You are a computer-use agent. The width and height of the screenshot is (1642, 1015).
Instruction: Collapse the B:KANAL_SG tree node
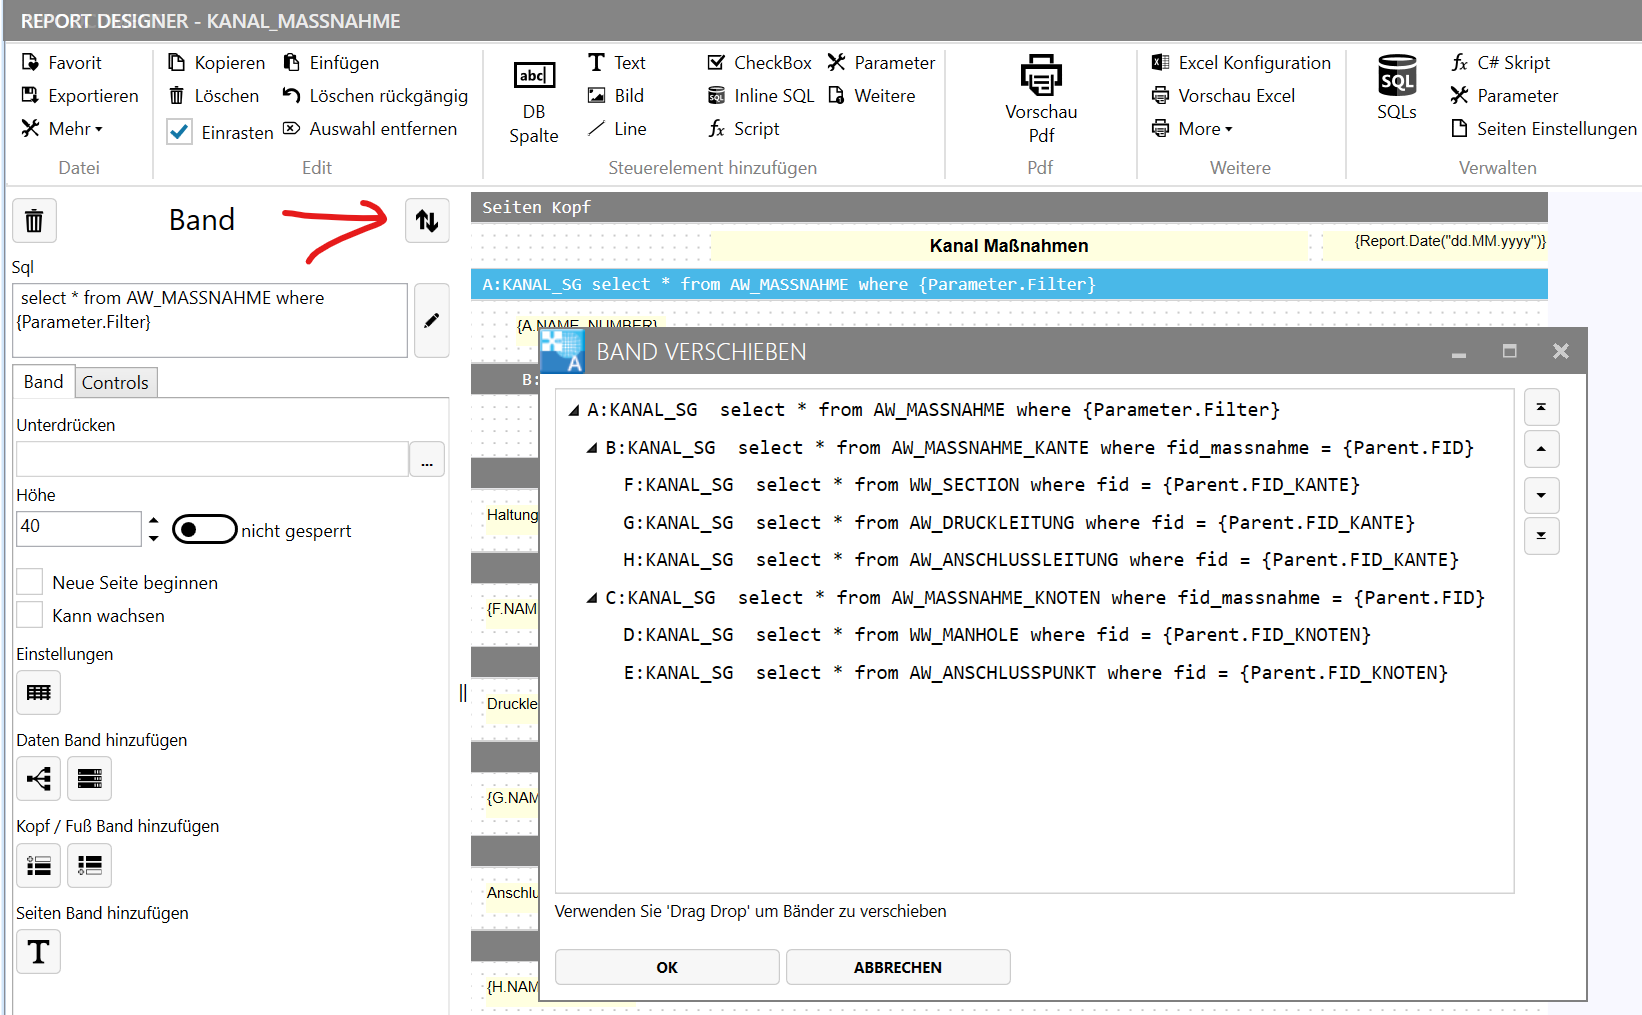(592, 448)
